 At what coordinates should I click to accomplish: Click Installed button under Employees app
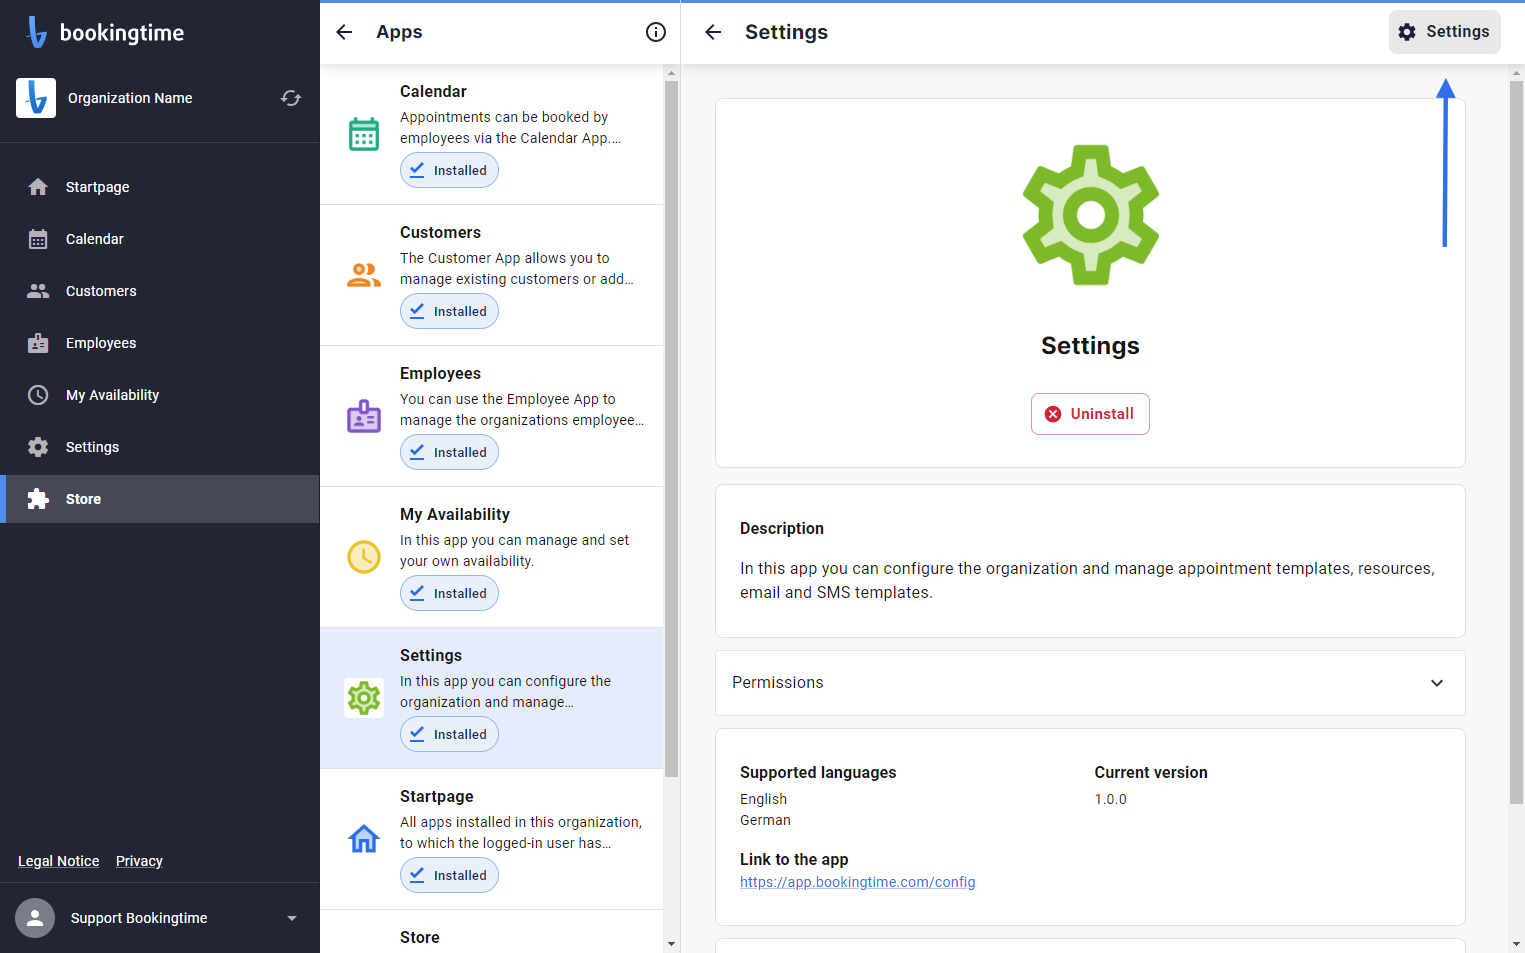pyautogui.click(x=449, y=452)
